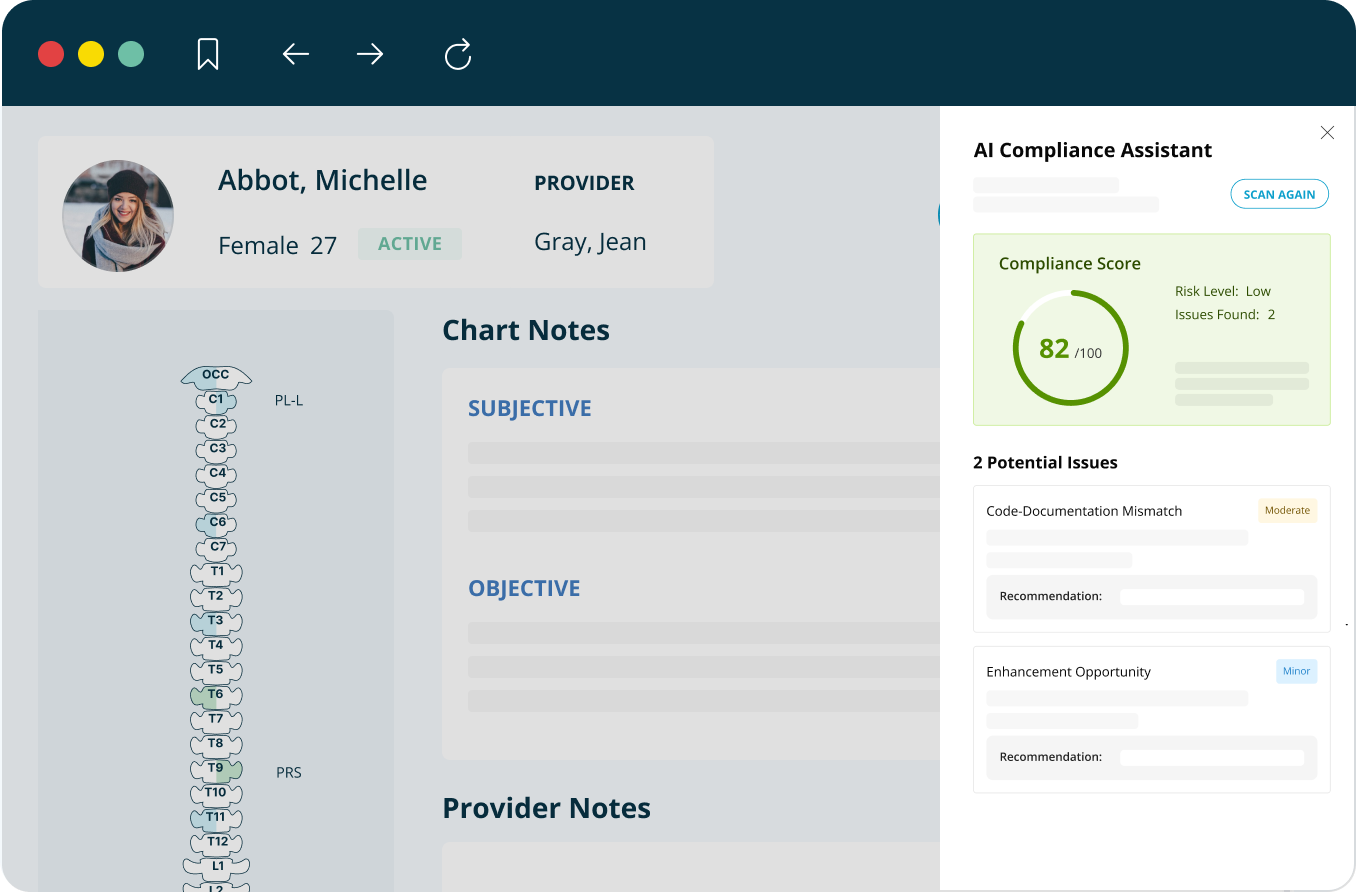Open the Enhancement Opportunity issue
This screenshot has width=1356, height=892.
1068,672
